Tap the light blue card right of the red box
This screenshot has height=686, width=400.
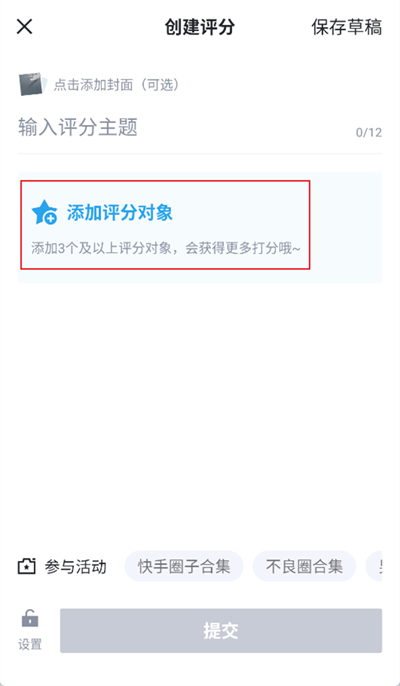[346, 227]
